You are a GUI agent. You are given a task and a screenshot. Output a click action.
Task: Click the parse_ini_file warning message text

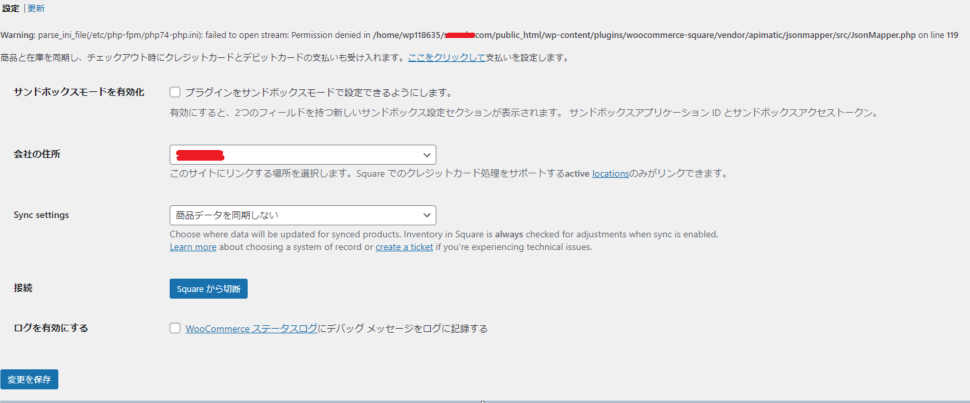479,35
